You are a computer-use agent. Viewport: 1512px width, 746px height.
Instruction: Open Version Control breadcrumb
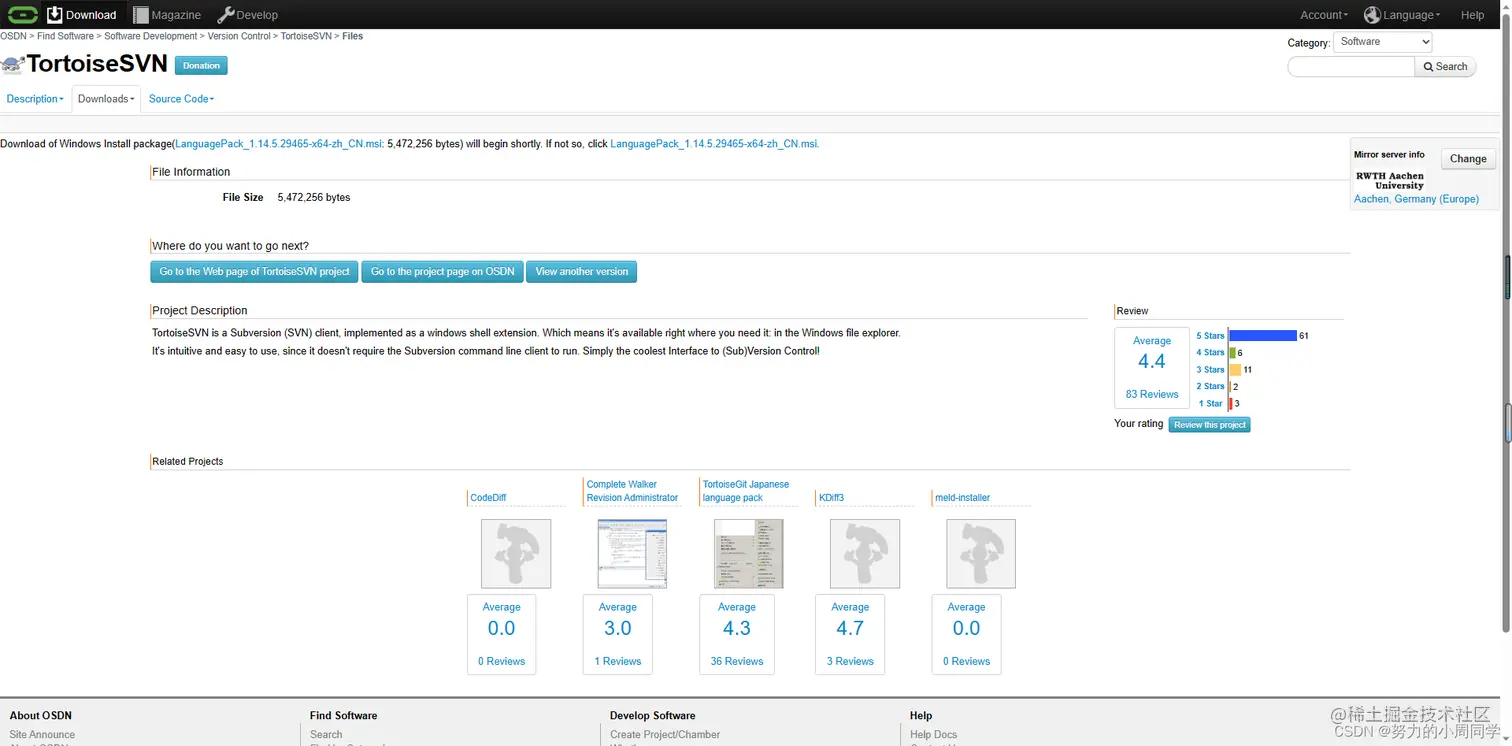pos(239,36)
